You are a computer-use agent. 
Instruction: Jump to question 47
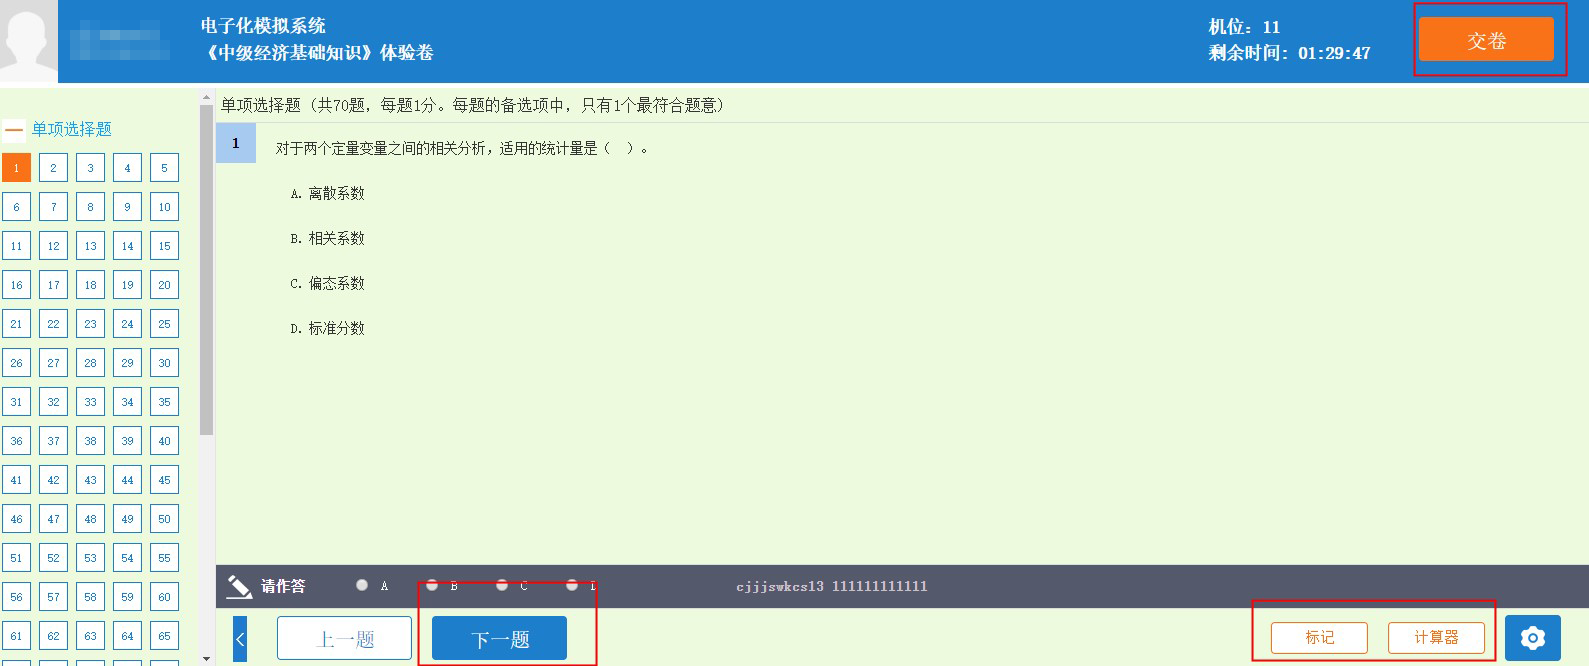(x=53, y=519)
